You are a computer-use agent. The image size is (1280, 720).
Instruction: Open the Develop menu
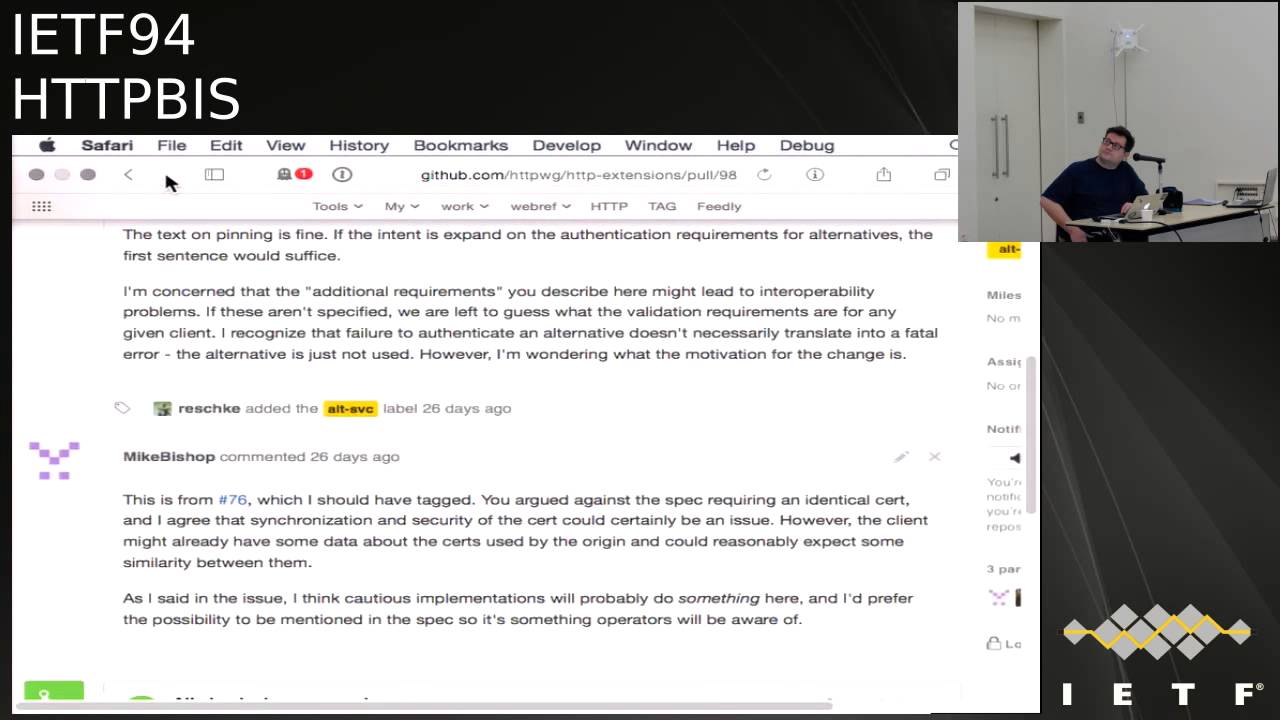(x=566, y=145)
